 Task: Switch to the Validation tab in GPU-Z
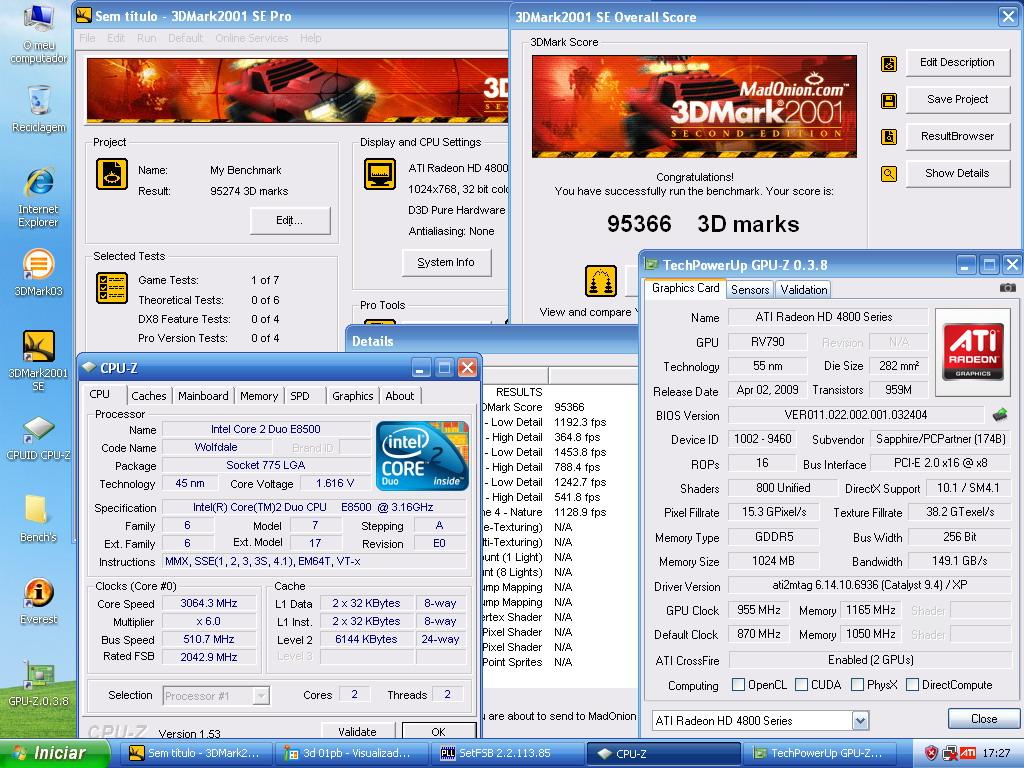[803, 289]
